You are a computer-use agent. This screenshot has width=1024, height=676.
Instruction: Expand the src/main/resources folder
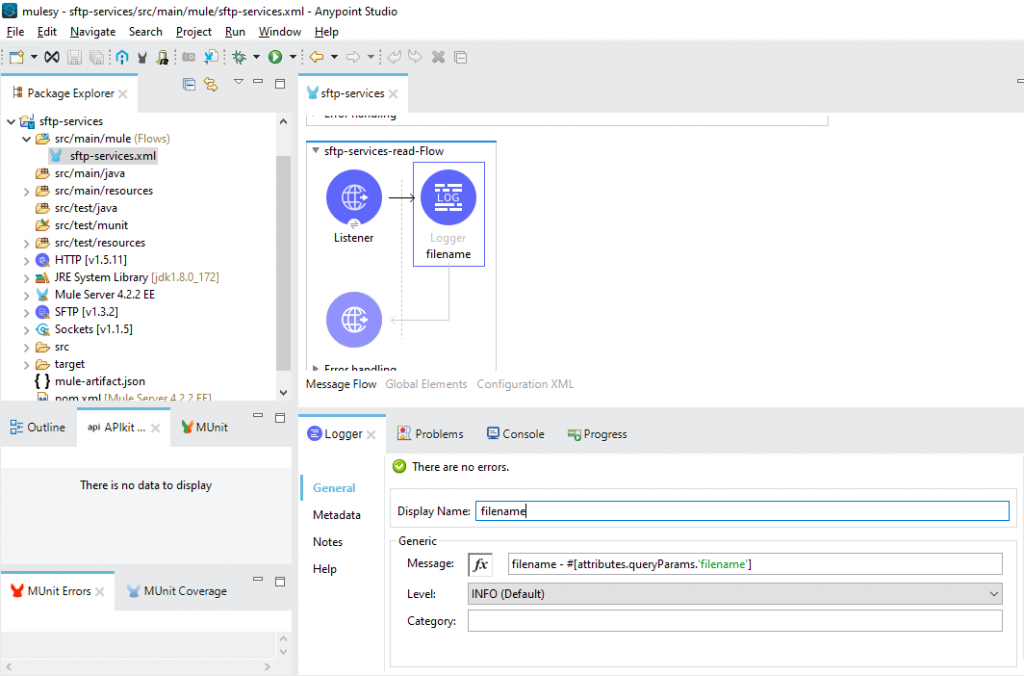(27, 191)
